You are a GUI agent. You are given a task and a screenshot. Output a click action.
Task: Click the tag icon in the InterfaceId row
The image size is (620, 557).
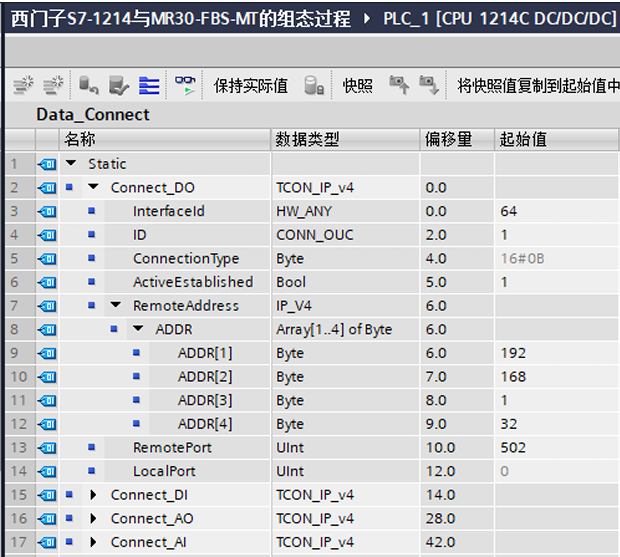(x=47, y=211)
